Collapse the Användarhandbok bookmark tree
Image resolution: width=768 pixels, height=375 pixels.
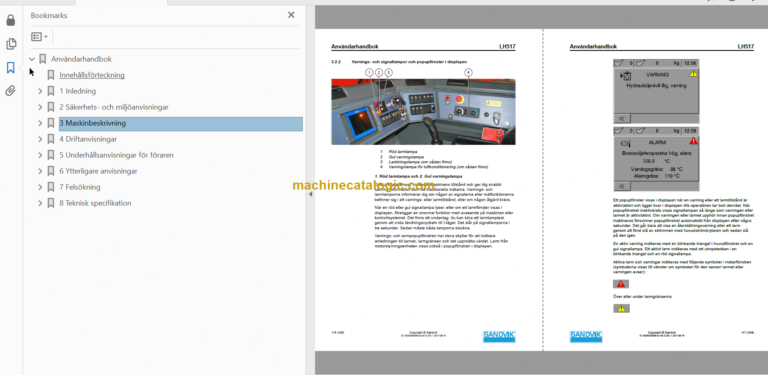[32, 59]
